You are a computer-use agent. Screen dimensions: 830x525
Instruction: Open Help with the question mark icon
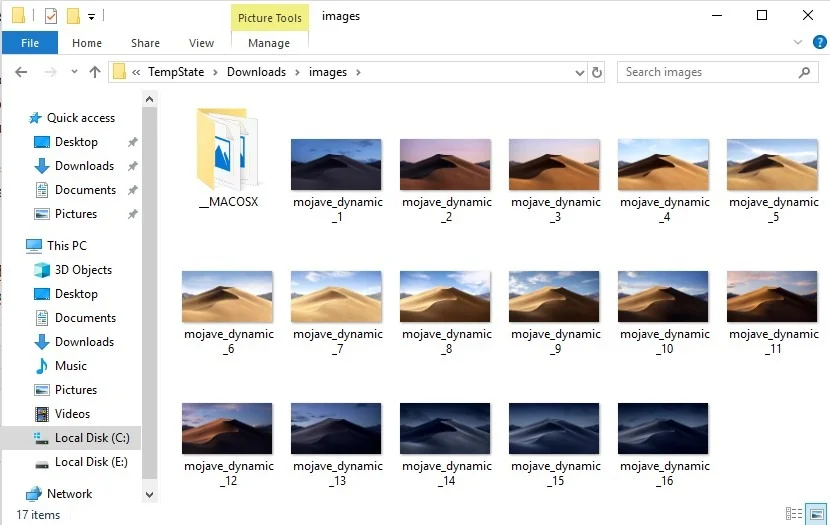pyautogui.click(x=819, y=42)
